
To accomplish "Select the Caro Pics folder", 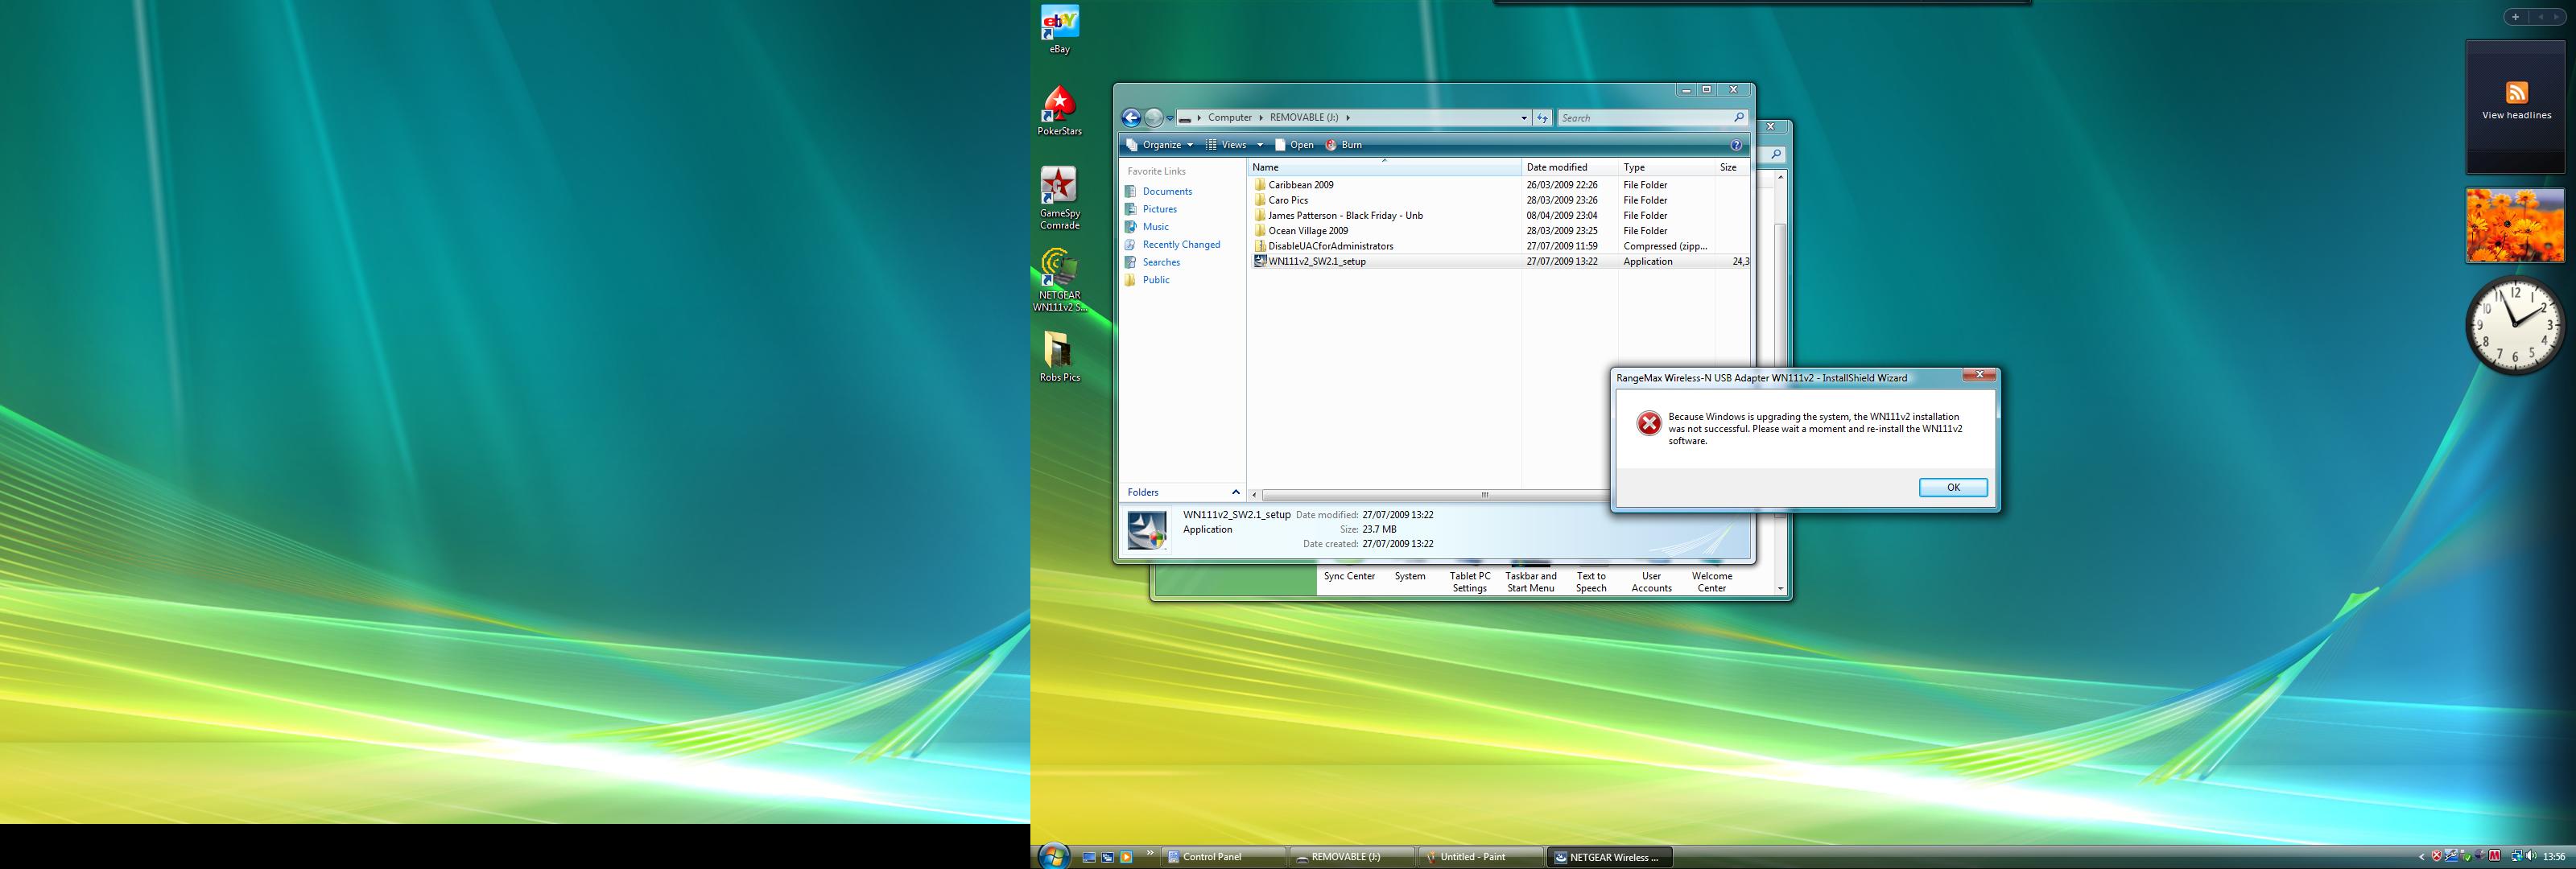I will click(1280, 200).
